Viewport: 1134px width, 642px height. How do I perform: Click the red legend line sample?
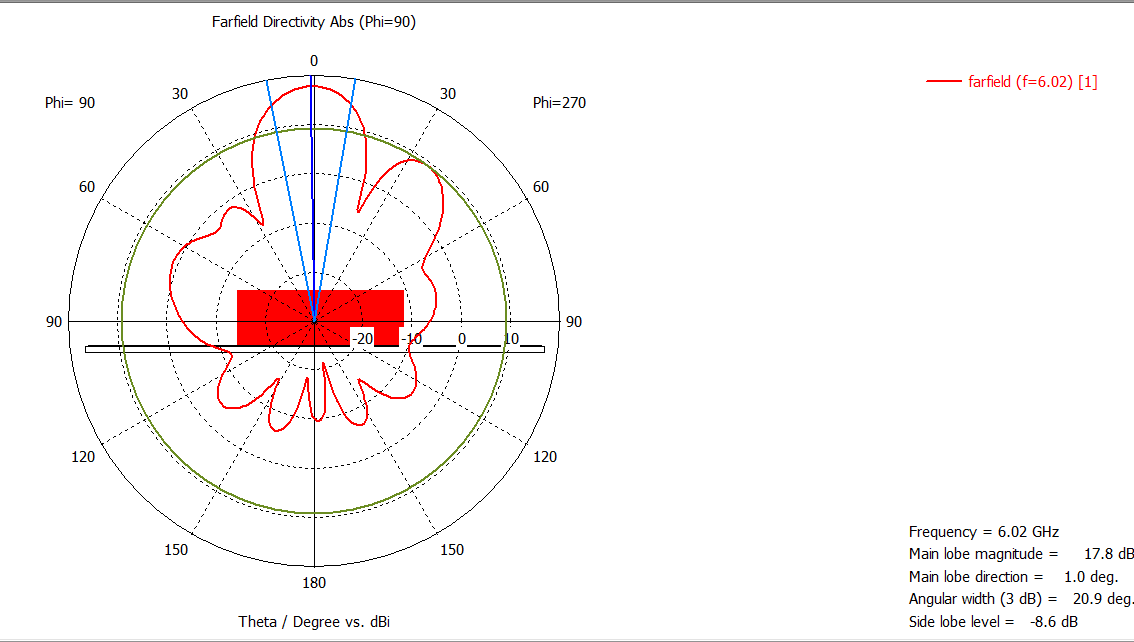click(x=945, y=82)
